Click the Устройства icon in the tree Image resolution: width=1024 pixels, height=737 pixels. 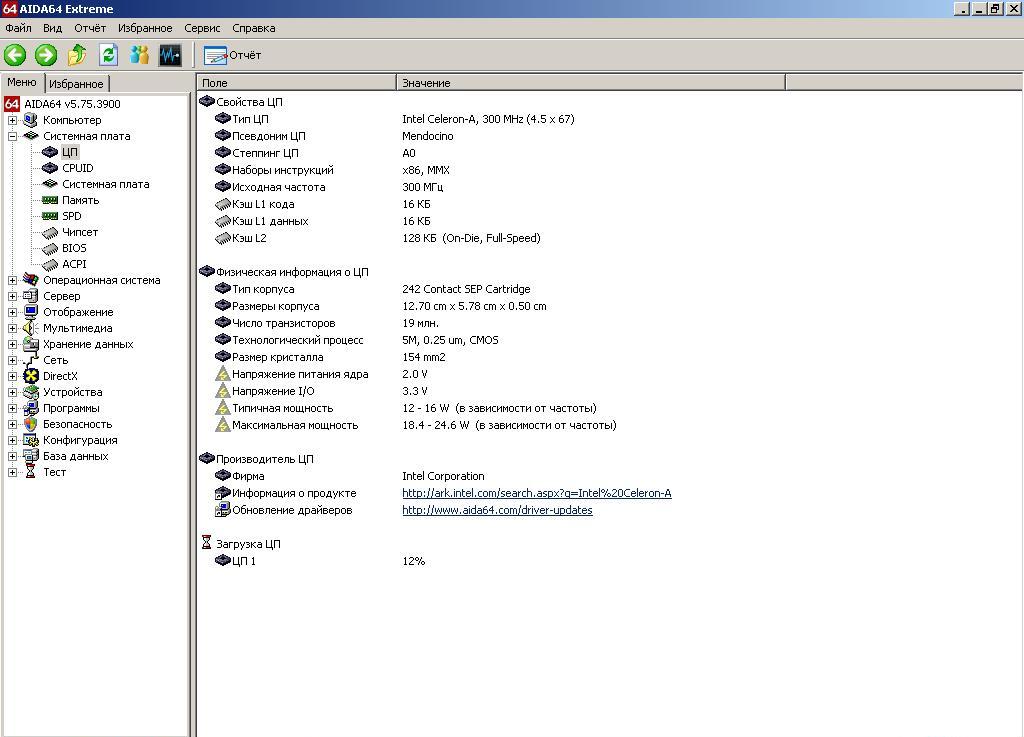click(31, 392)
